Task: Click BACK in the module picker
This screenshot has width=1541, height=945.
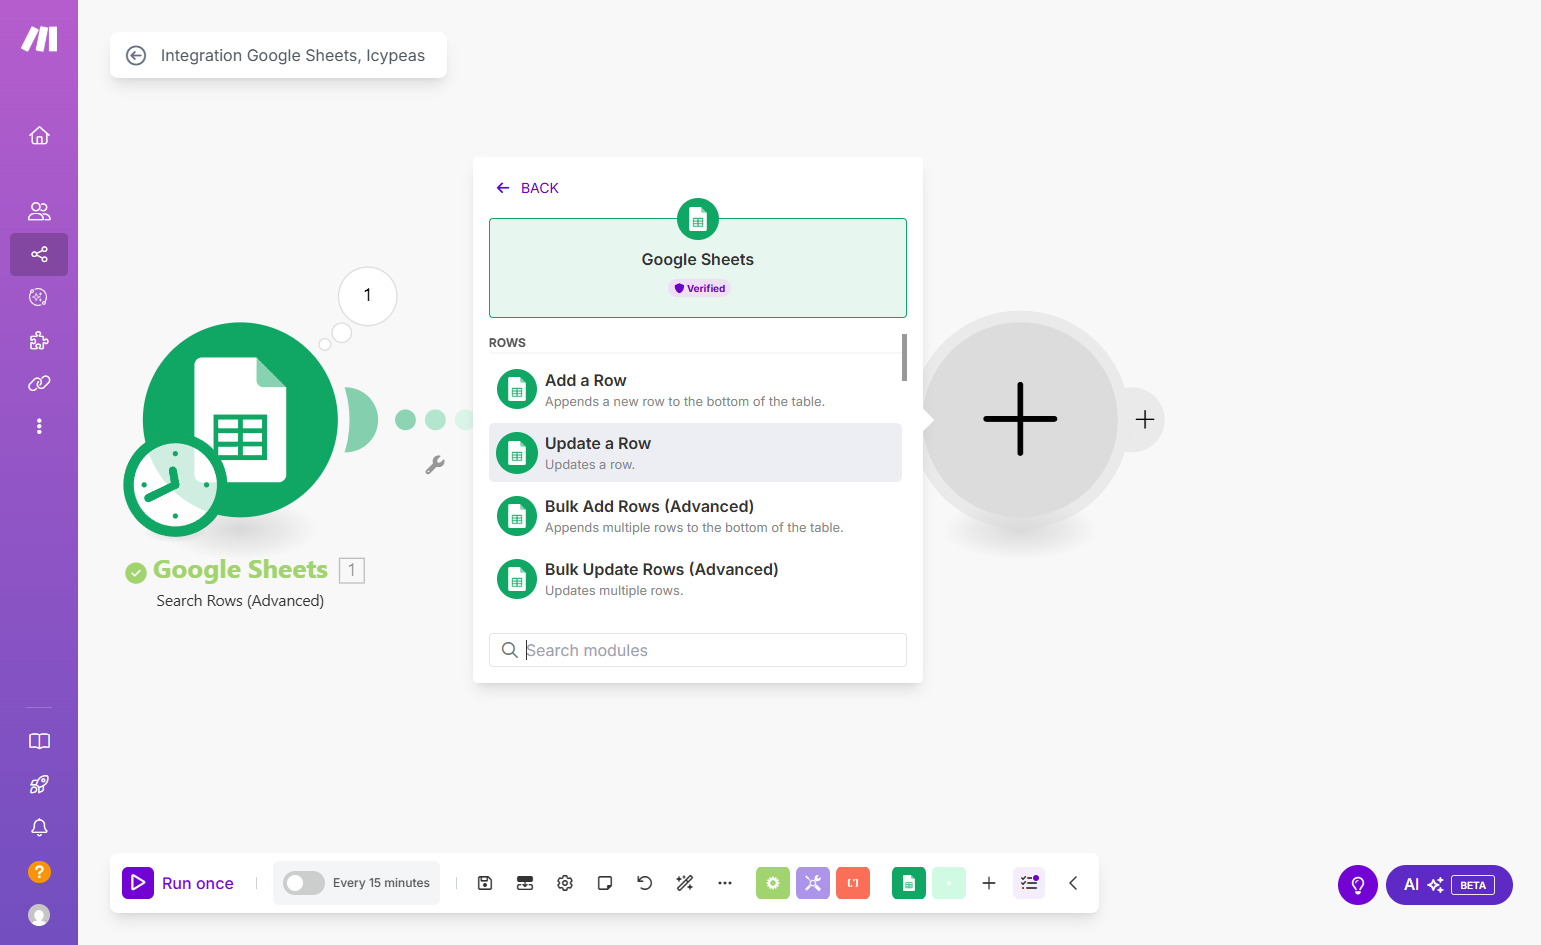Action: click(527, 188)
